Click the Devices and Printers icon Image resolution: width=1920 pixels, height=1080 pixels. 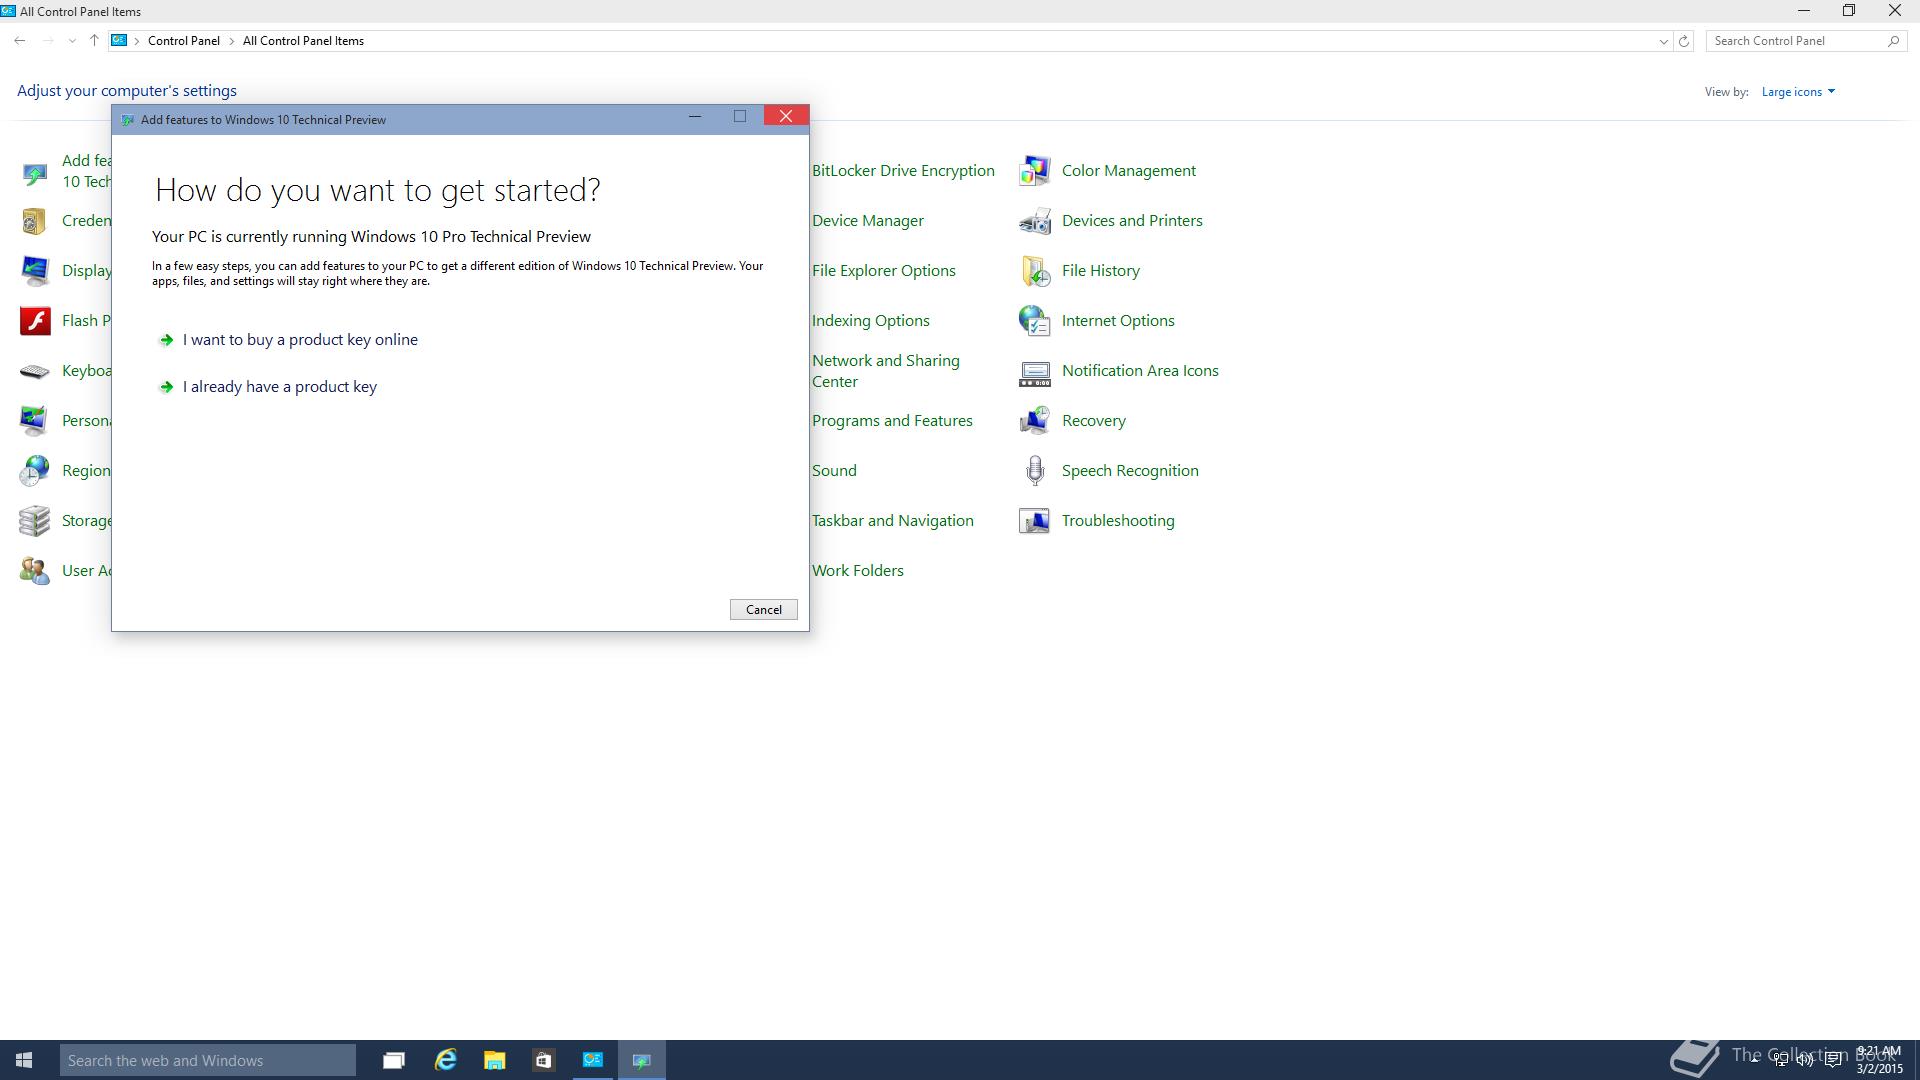coord(1035,221)
